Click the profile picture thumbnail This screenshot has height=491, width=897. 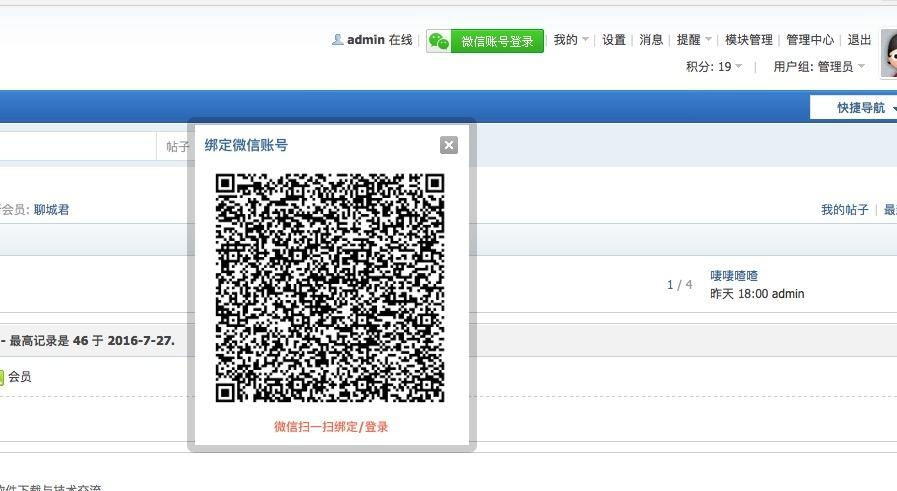889,54
